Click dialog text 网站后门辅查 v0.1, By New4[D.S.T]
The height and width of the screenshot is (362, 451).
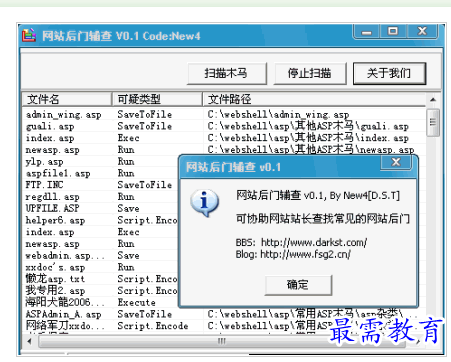pyautogui.click(x=318, y=196)
